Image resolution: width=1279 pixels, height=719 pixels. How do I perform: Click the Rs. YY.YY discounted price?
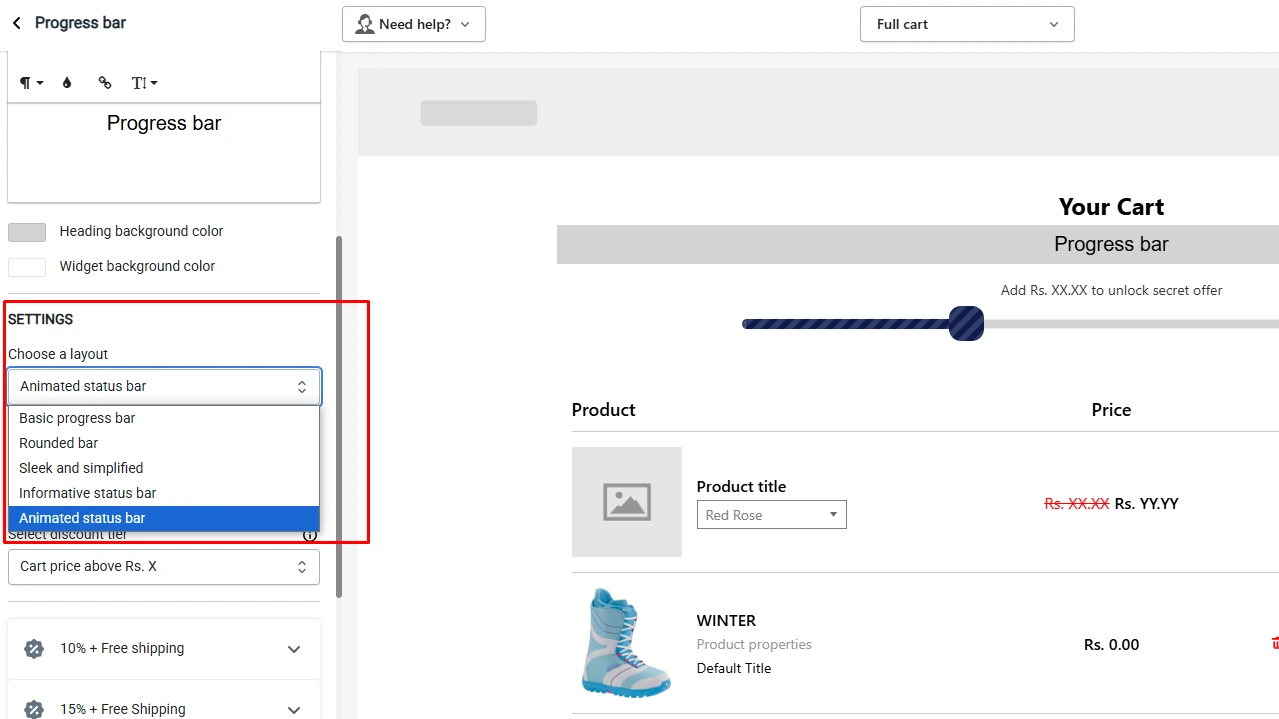(x=1146, y=503)
